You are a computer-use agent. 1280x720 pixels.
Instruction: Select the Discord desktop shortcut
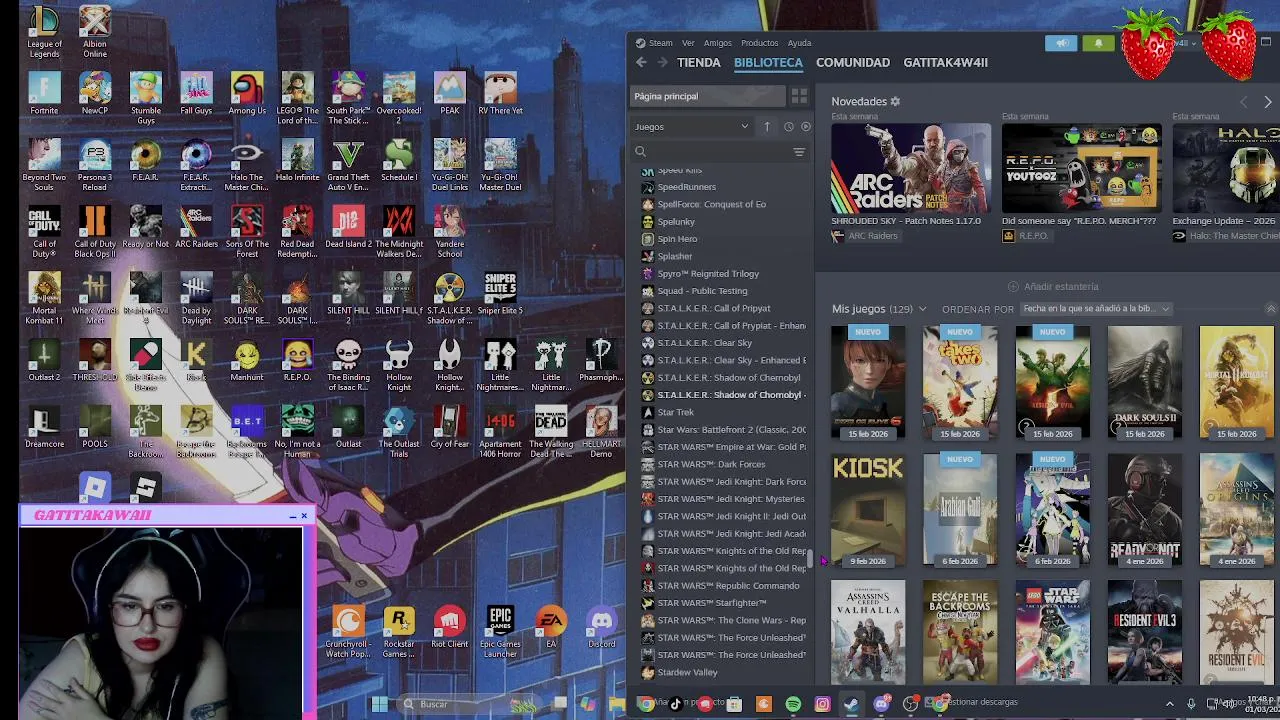[x=601, y=627]
